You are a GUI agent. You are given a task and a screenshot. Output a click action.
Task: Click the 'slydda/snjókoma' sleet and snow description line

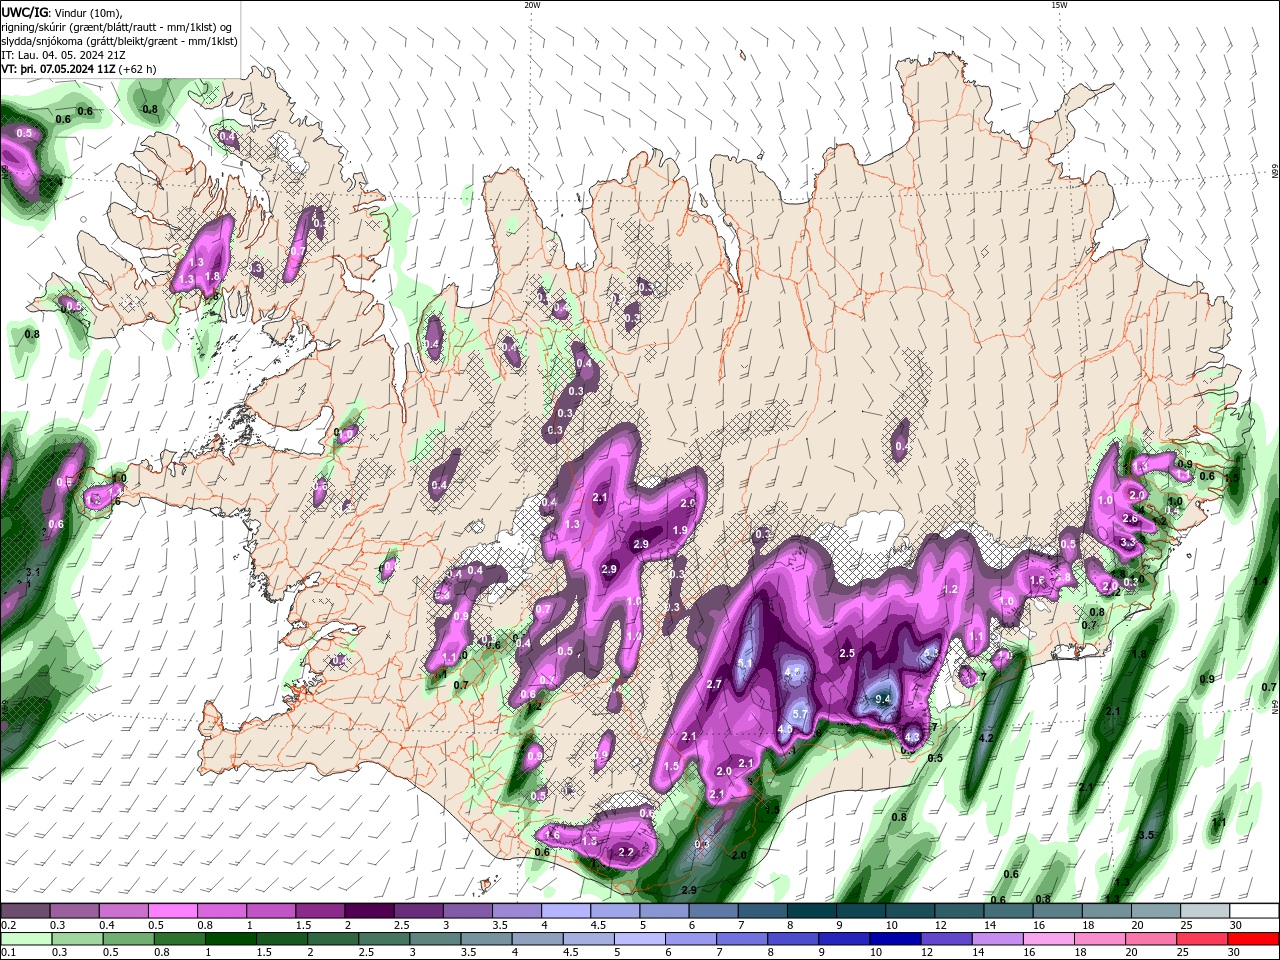pos(119,41)
